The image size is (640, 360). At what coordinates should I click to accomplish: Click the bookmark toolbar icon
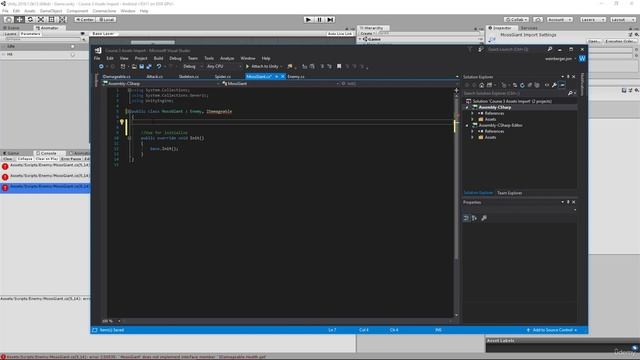(x=339, y=67)
